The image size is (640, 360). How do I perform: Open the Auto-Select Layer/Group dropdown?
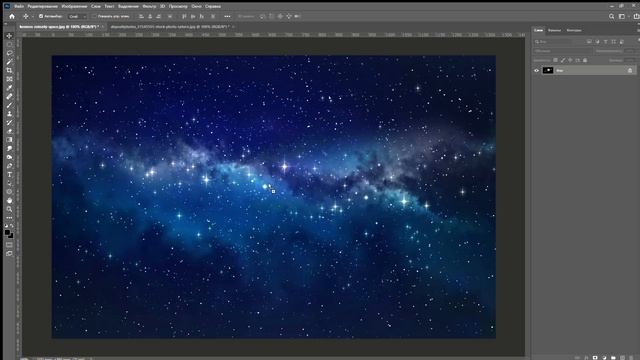[x=77, y=16]
